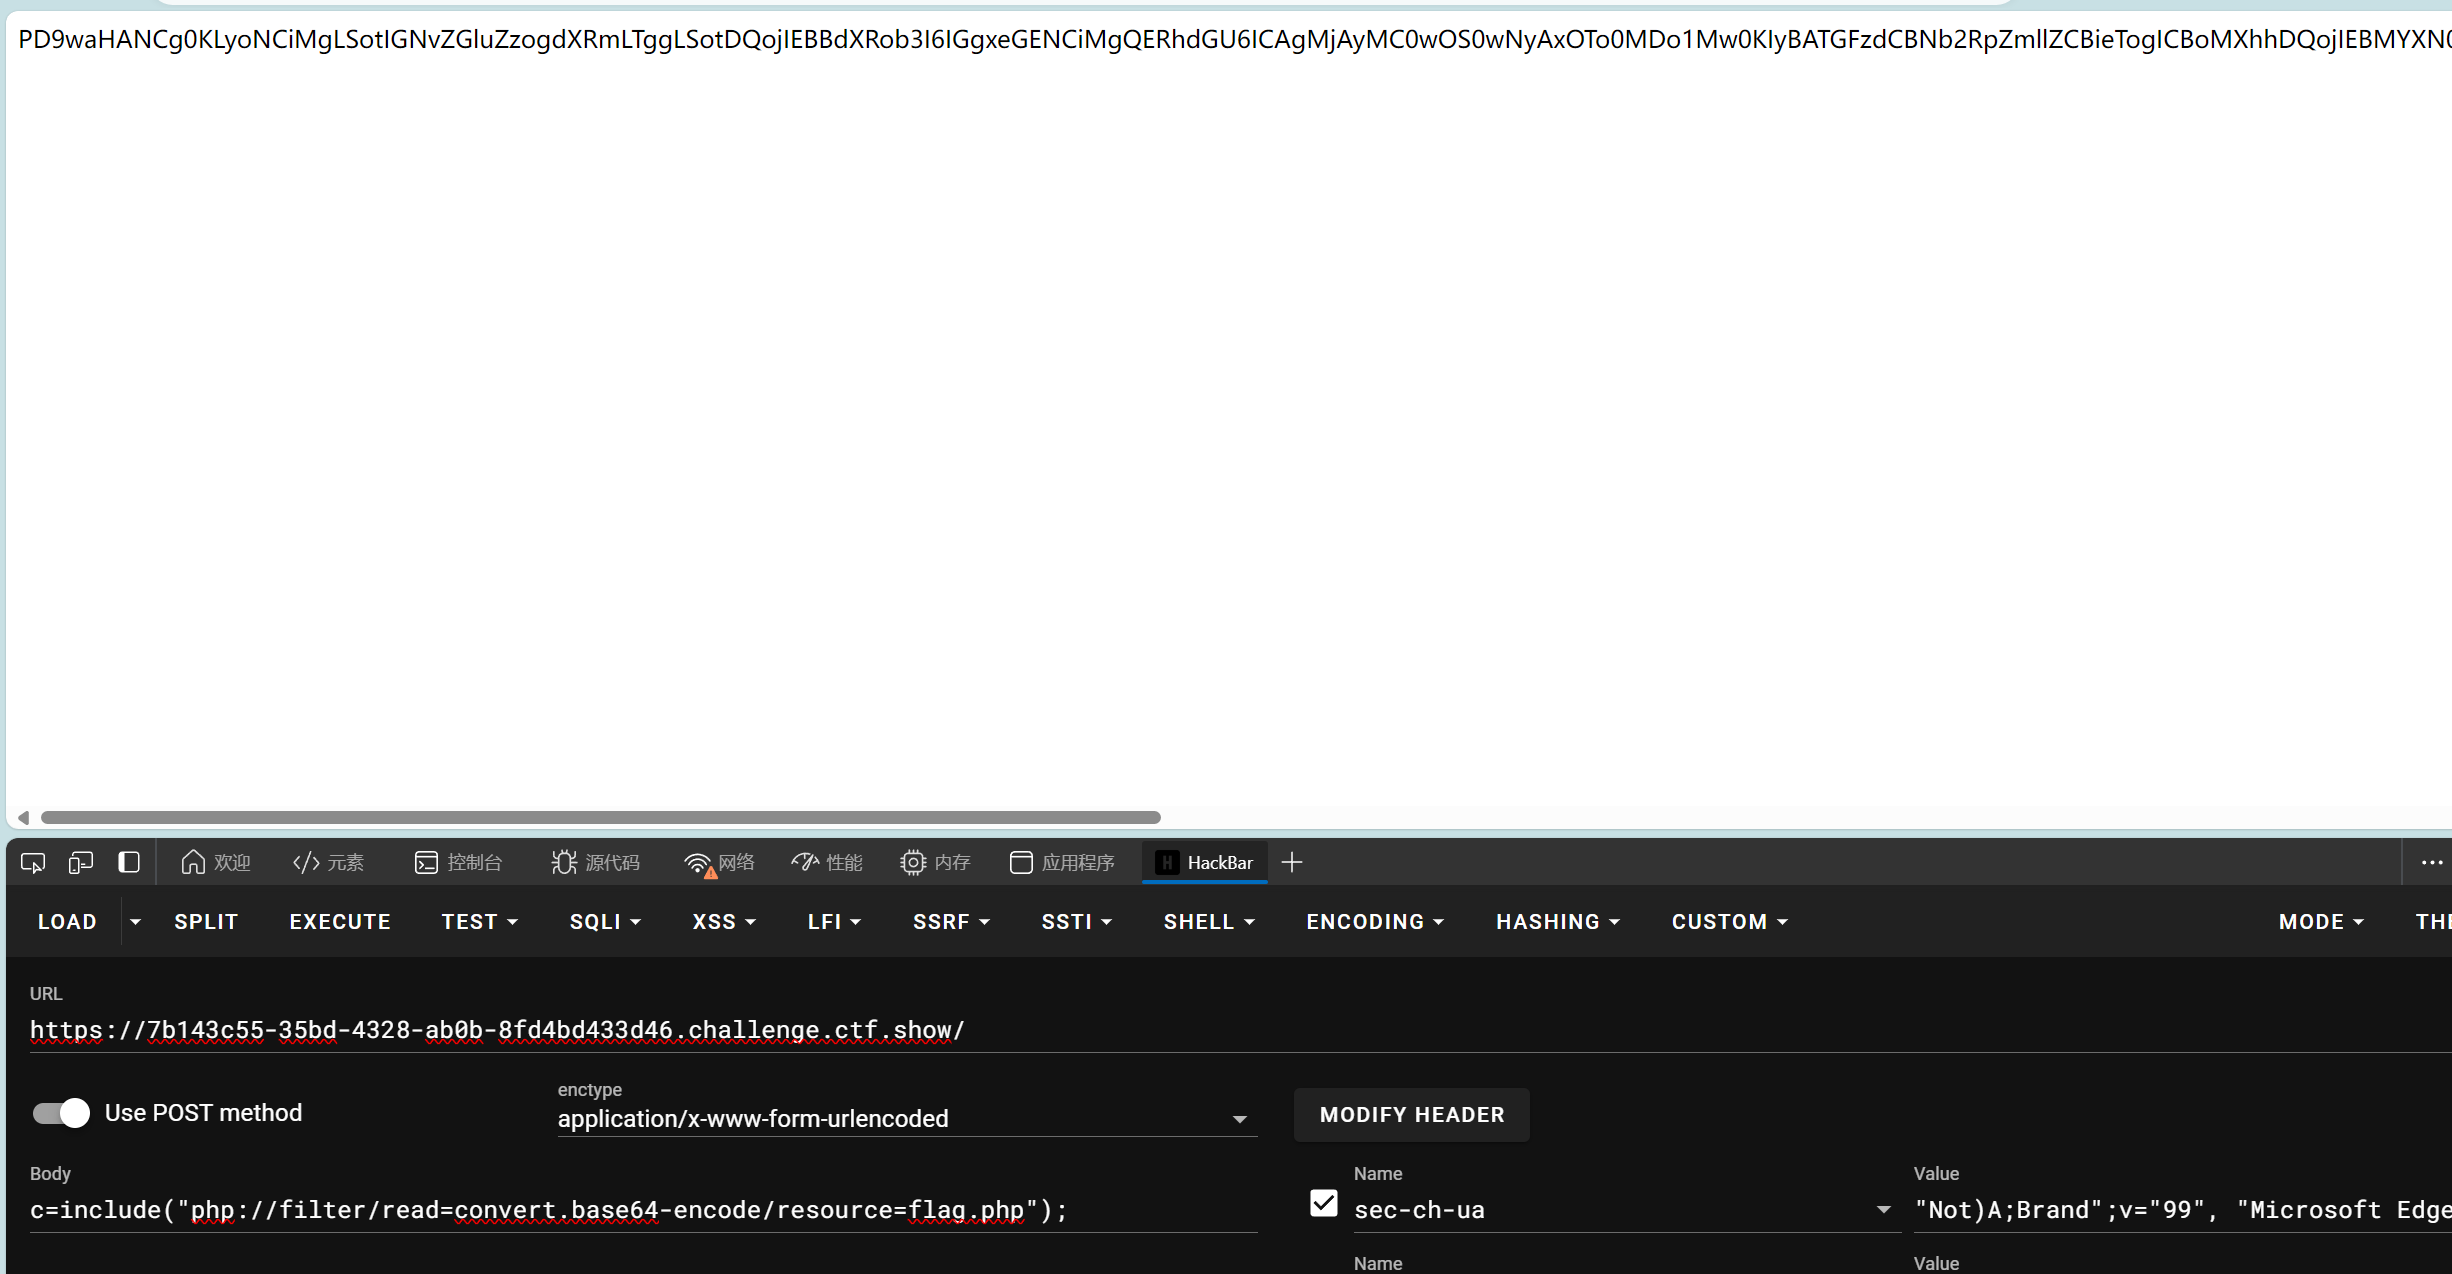Open DevTools more options ellipsis
2452x1274 pixels.
click(x=2432, y=862)
